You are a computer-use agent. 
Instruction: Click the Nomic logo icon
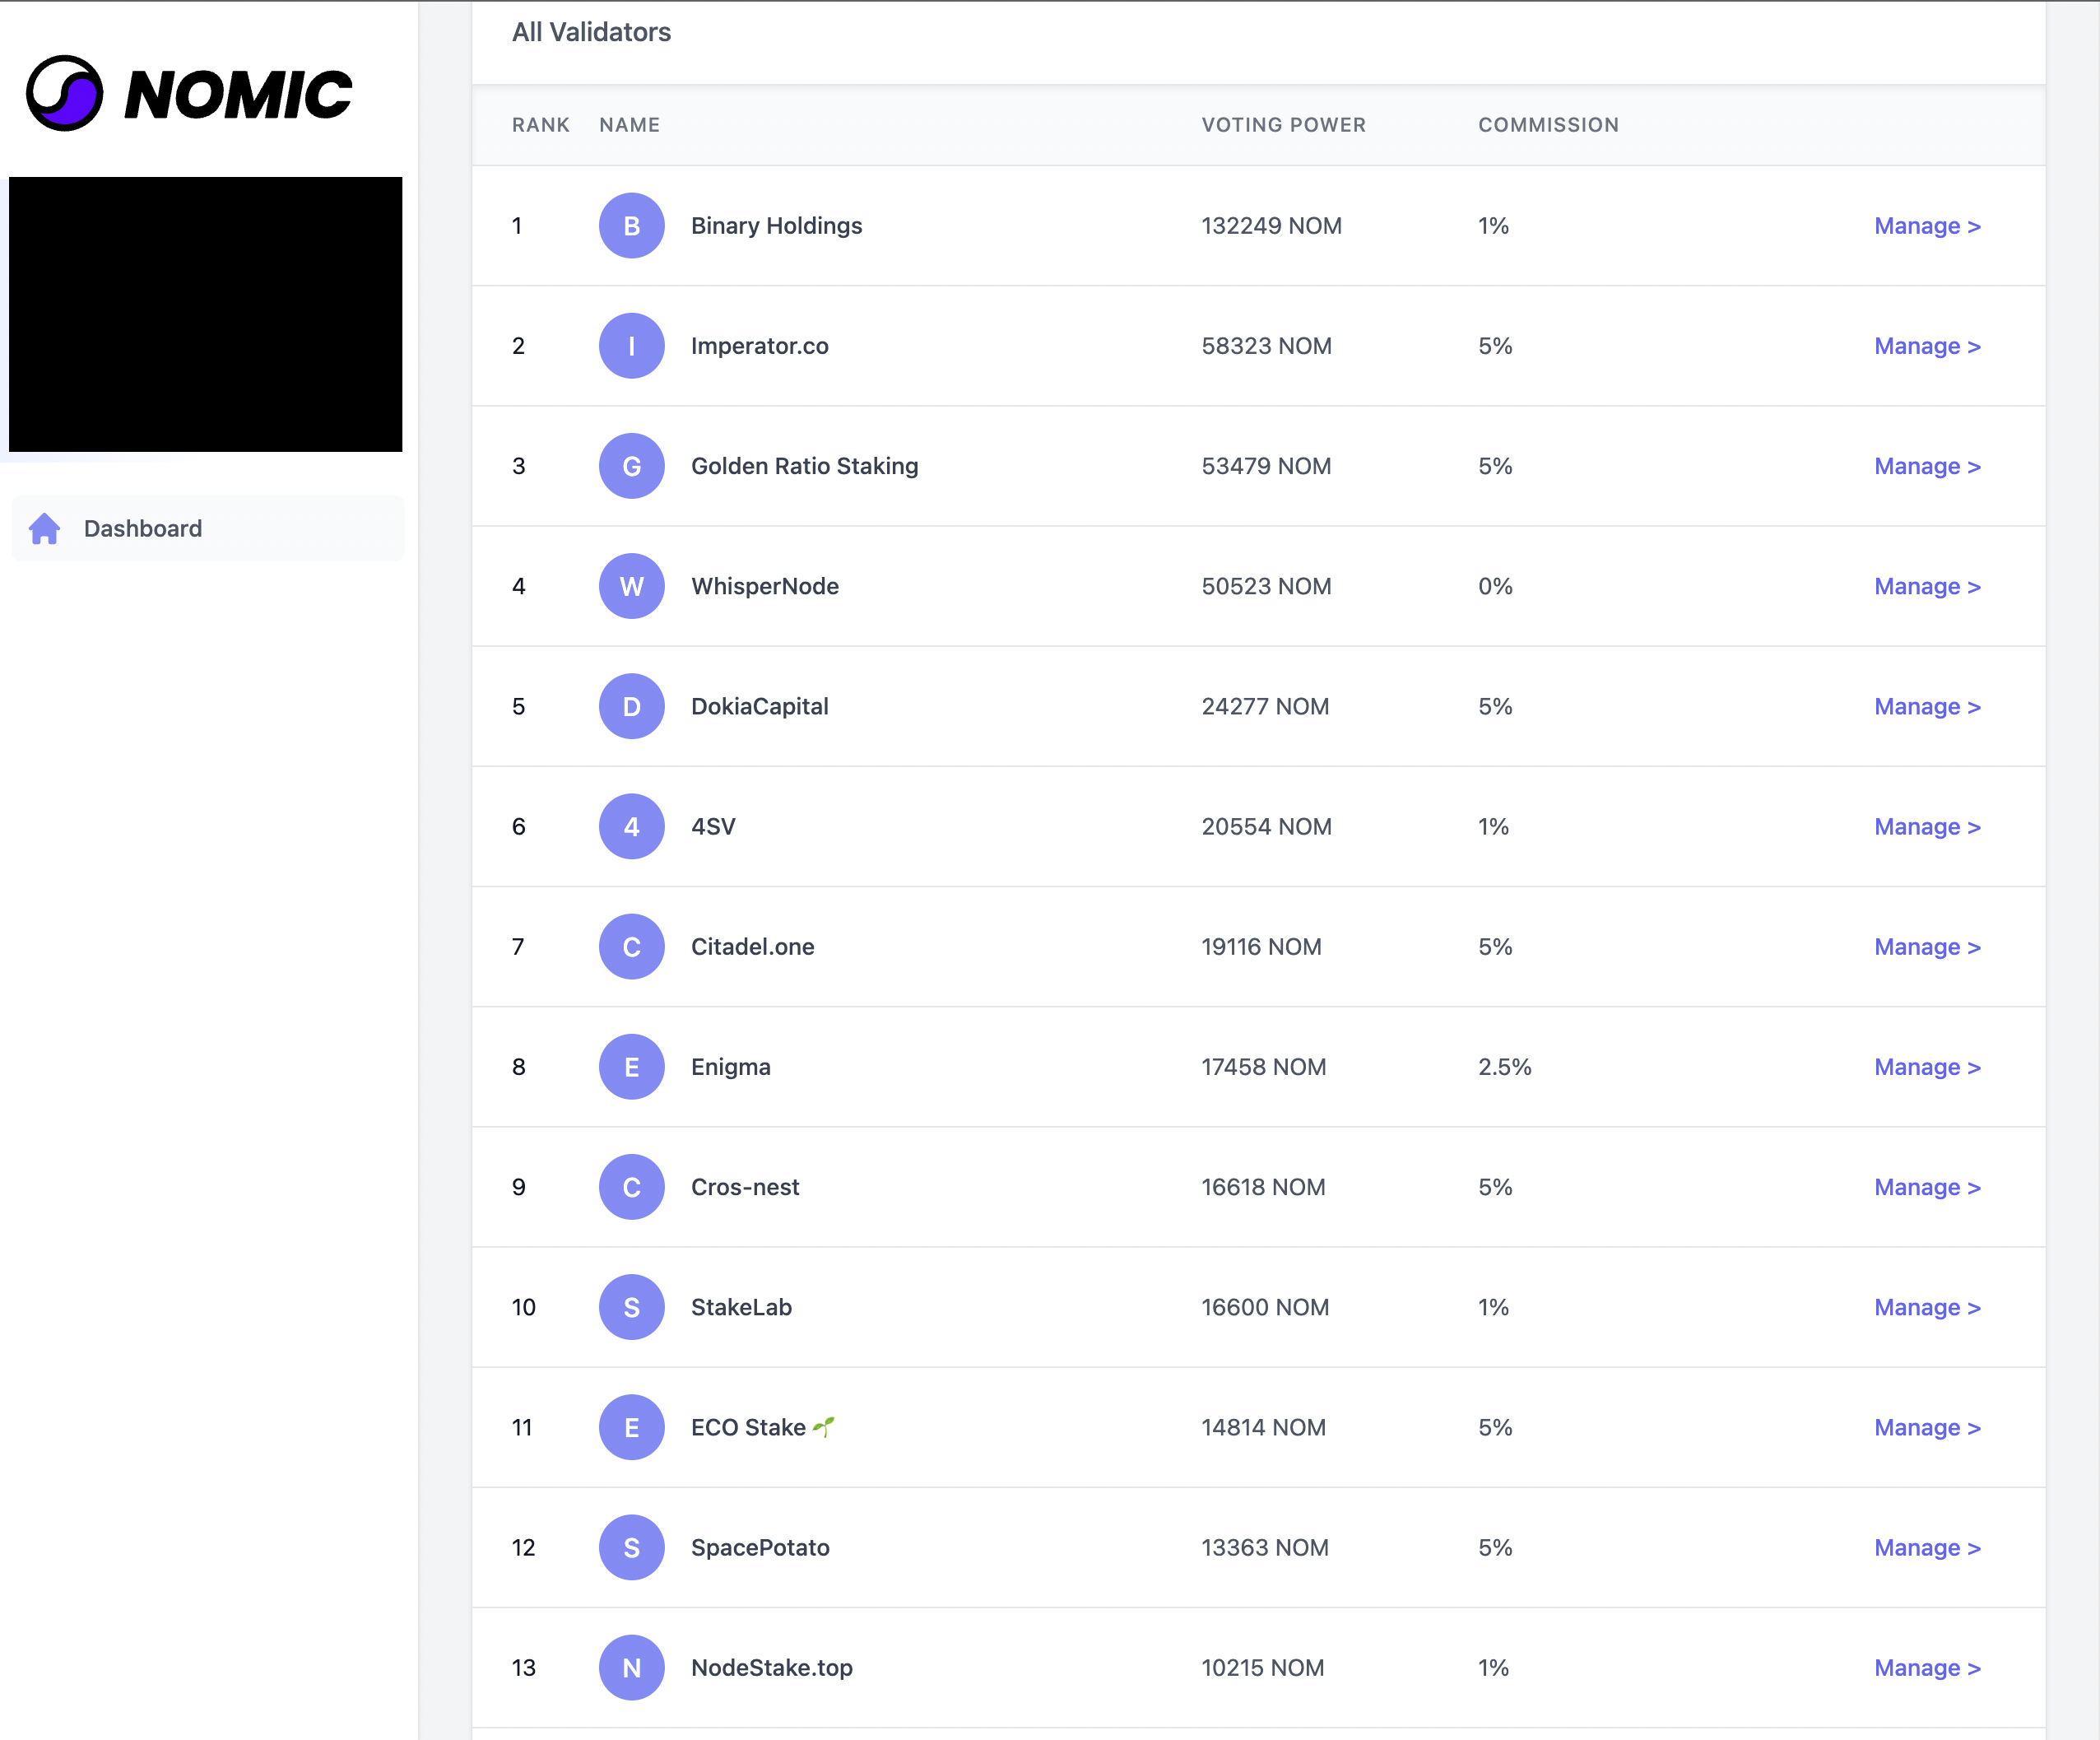(64, 93)
